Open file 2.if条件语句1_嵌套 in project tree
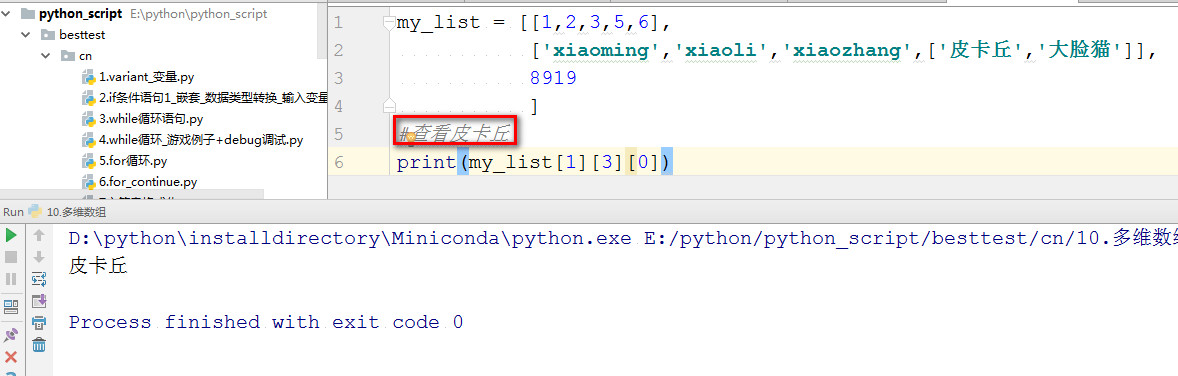This screenshot has height=376, width=1178. 213,98
